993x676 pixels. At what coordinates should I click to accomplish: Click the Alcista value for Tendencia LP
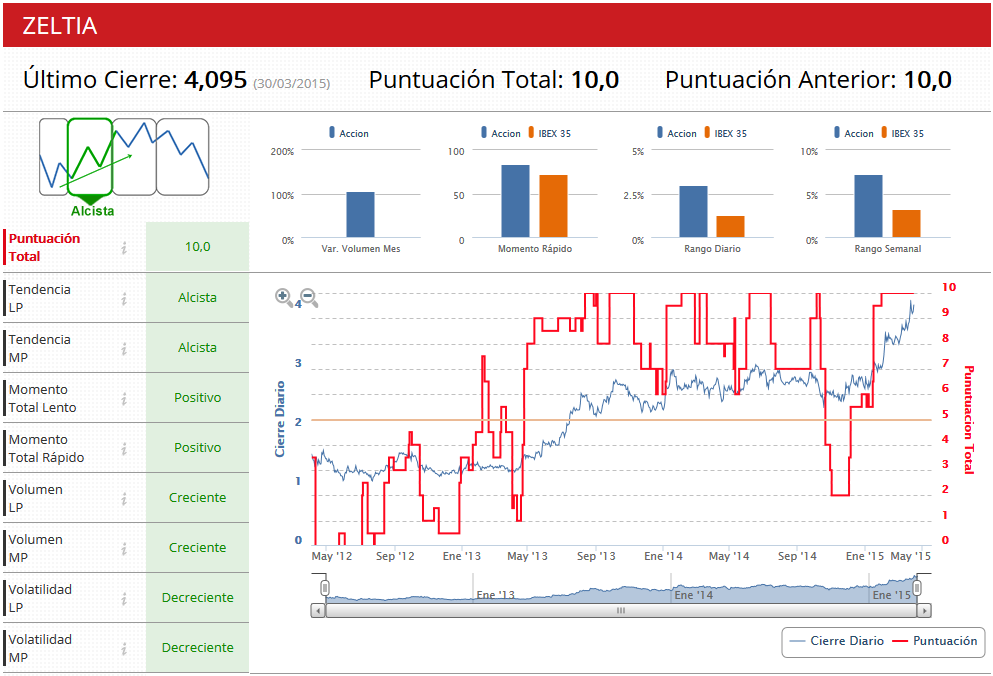(x=198, y=297)
